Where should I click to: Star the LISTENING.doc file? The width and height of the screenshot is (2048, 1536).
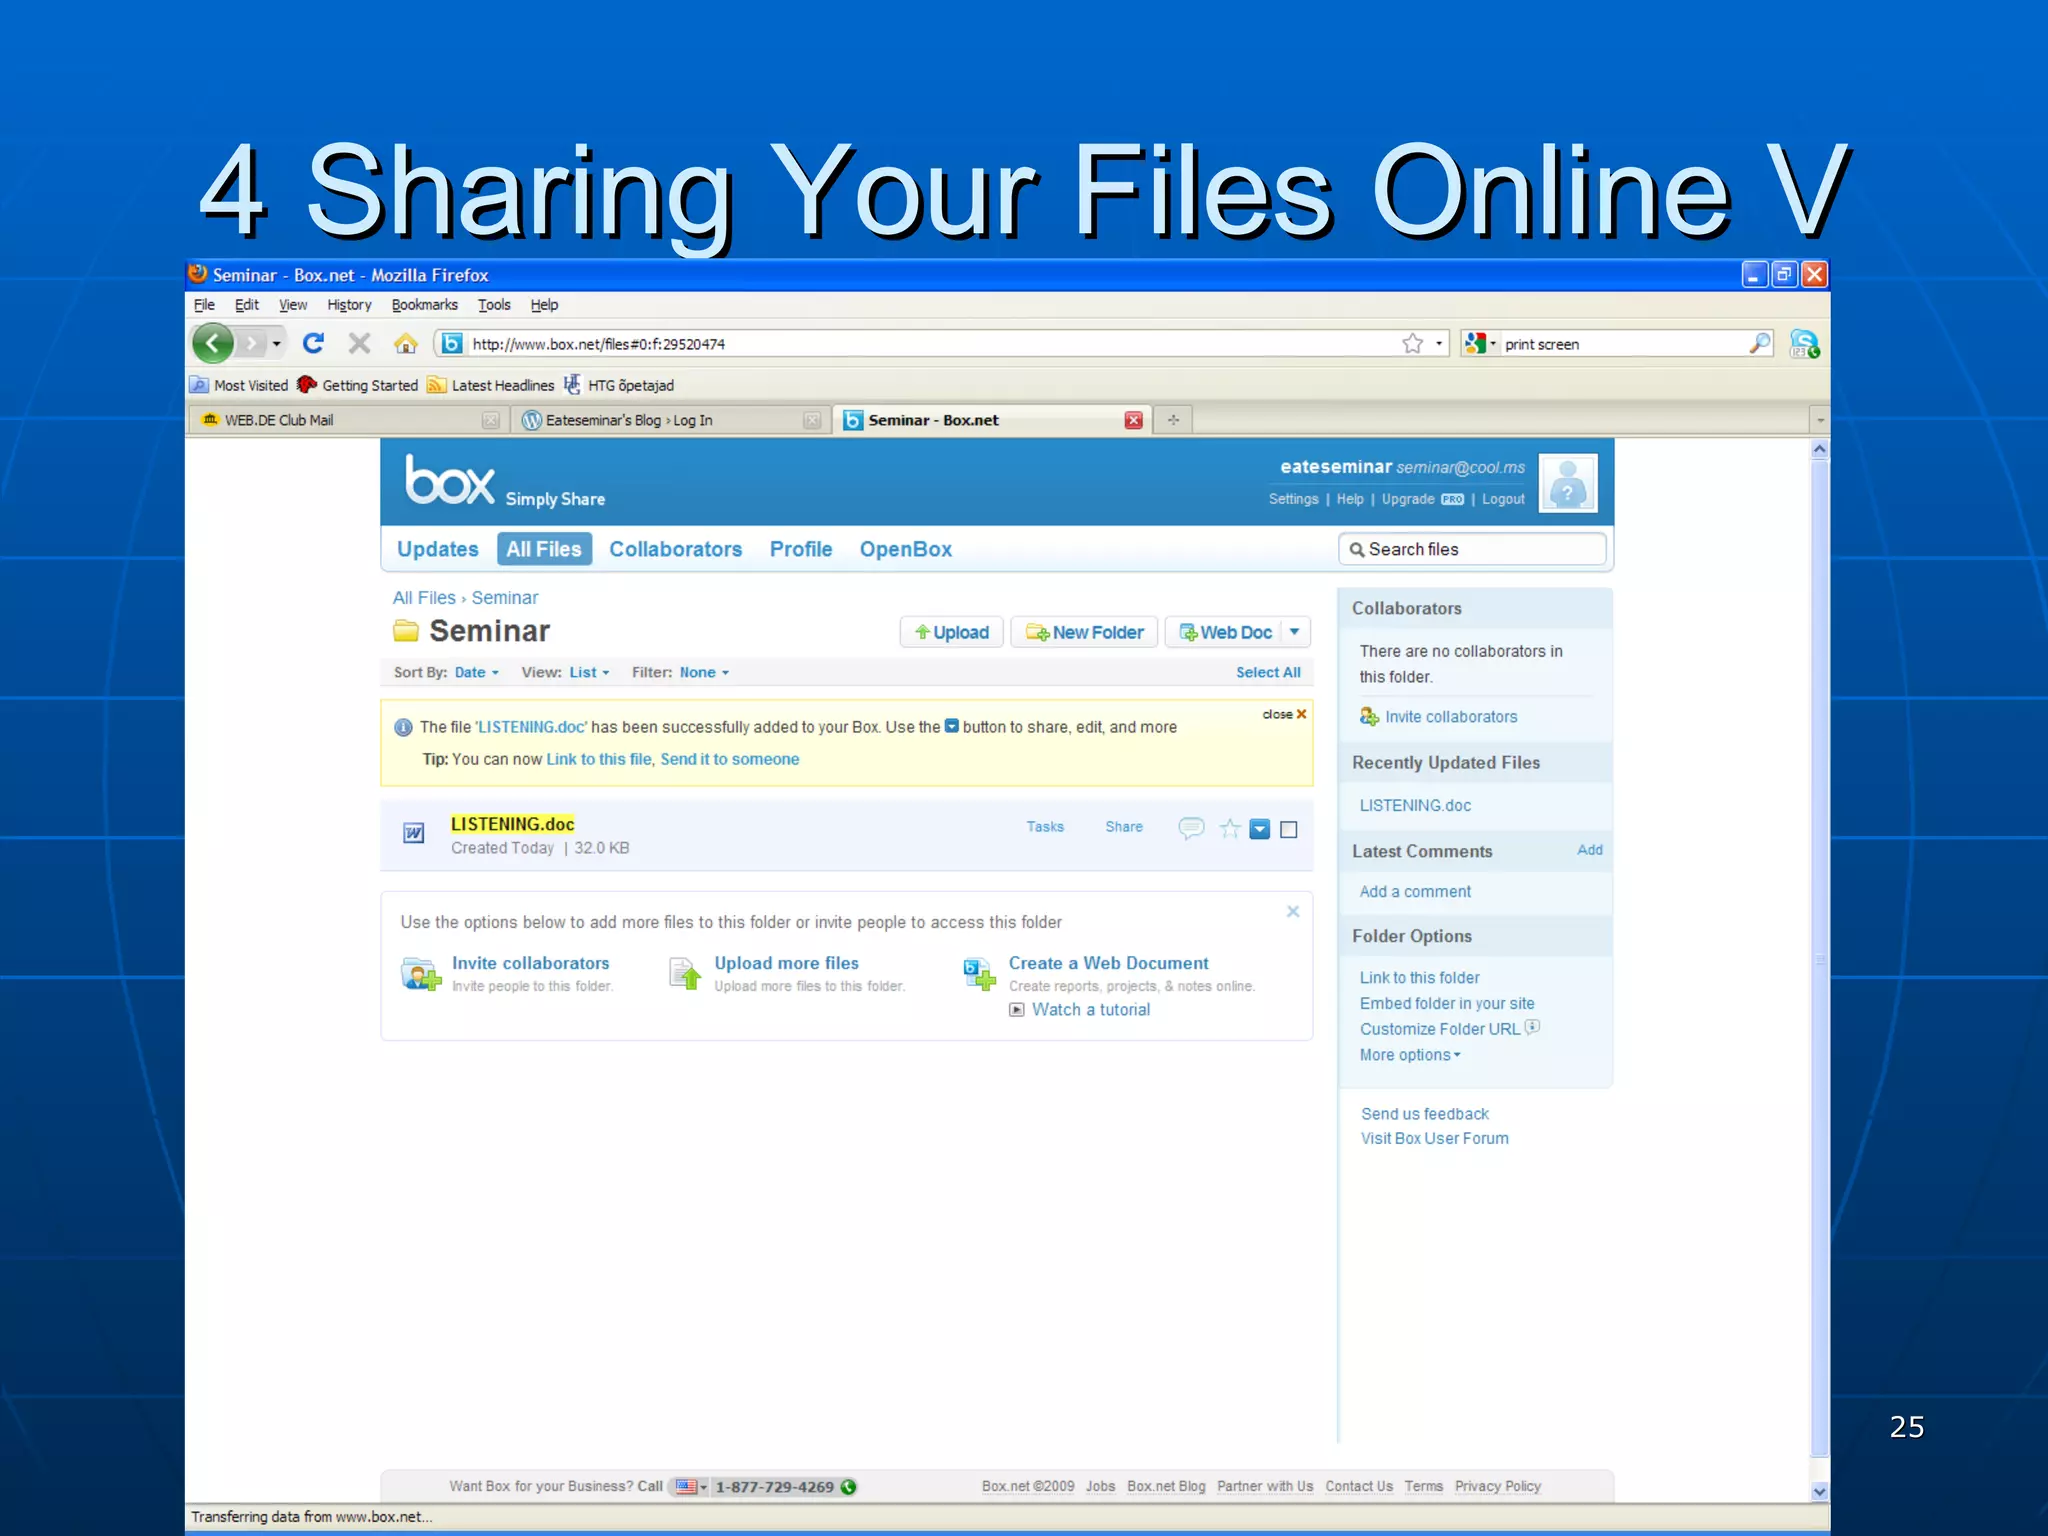coord(1229,828)
